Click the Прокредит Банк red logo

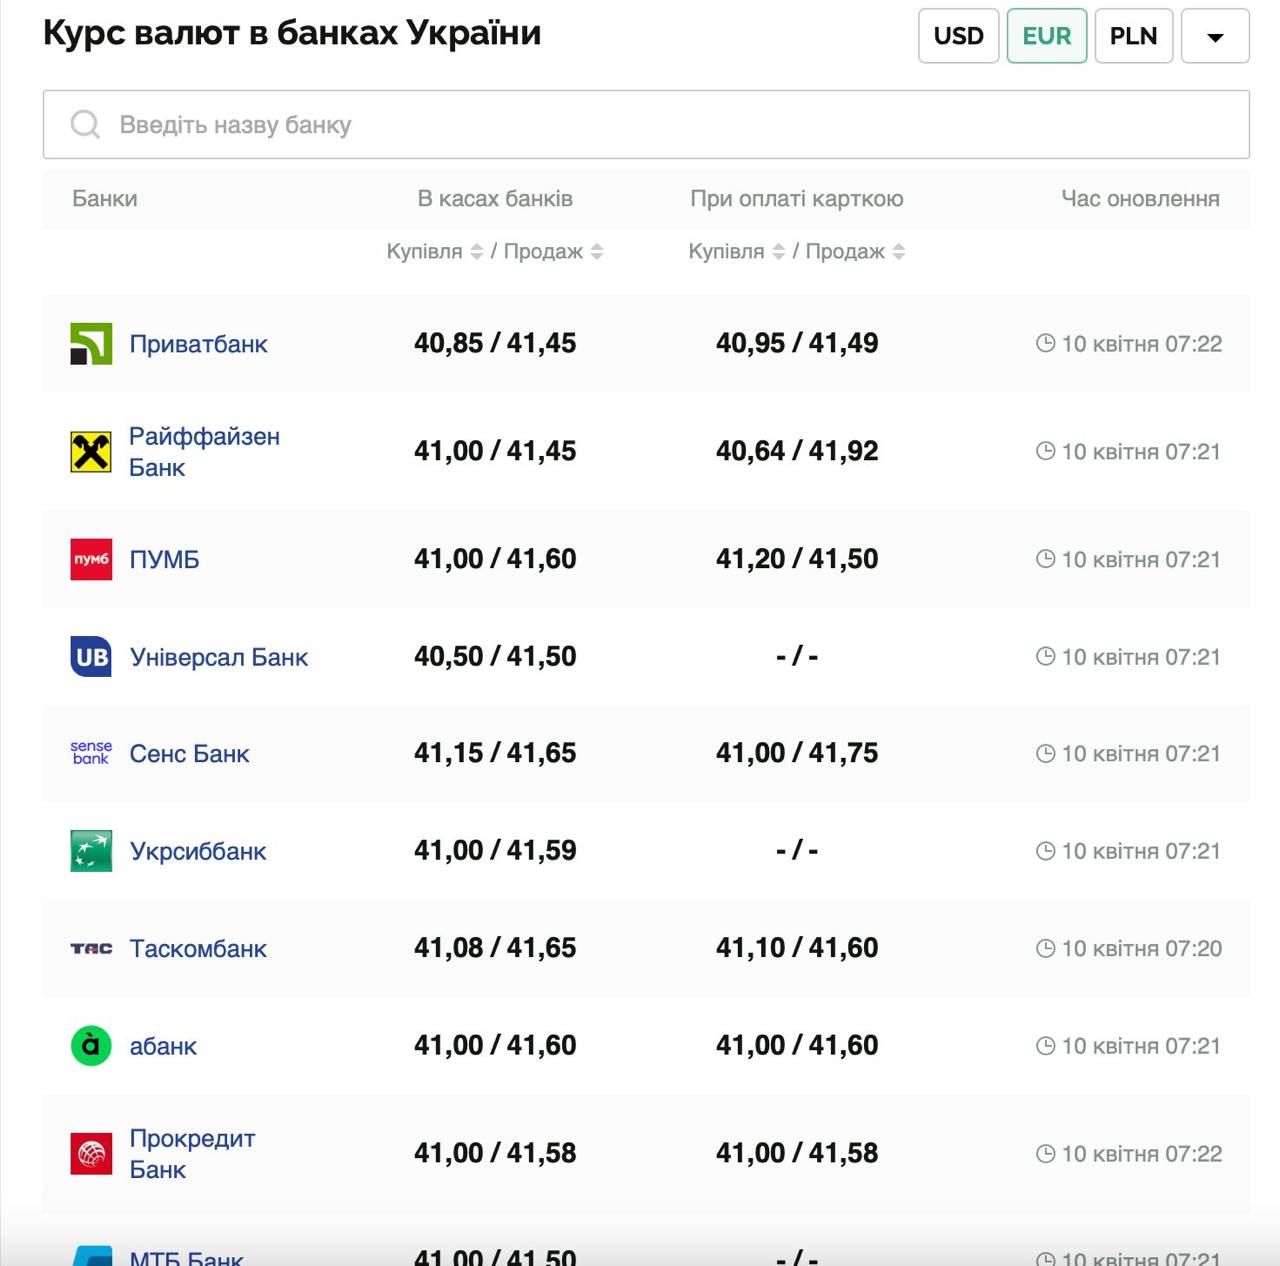(91, 1154)
